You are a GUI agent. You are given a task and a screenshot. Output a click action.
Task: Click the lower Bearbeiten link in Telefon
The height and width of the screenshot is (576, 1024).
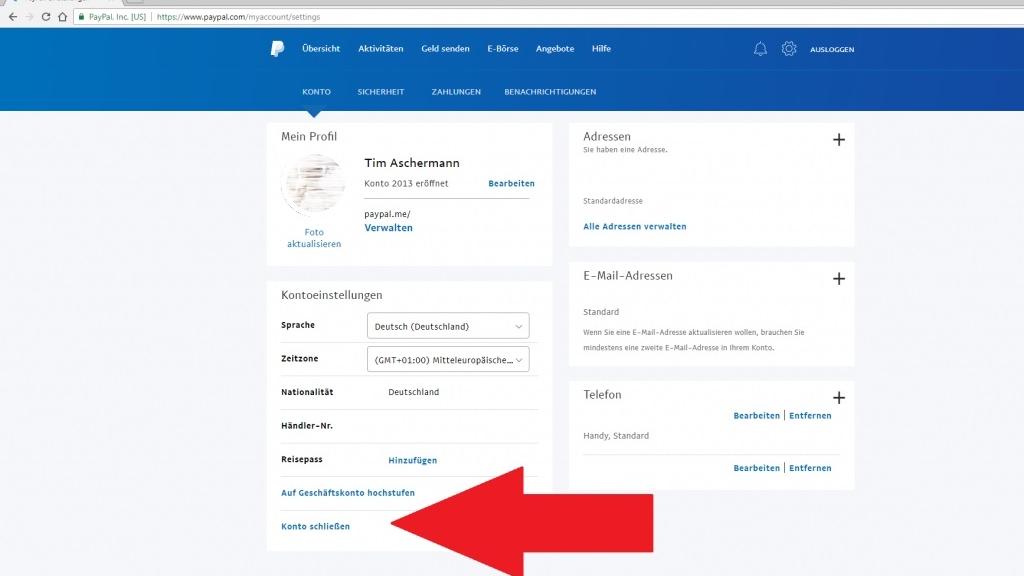pos(756,468)
